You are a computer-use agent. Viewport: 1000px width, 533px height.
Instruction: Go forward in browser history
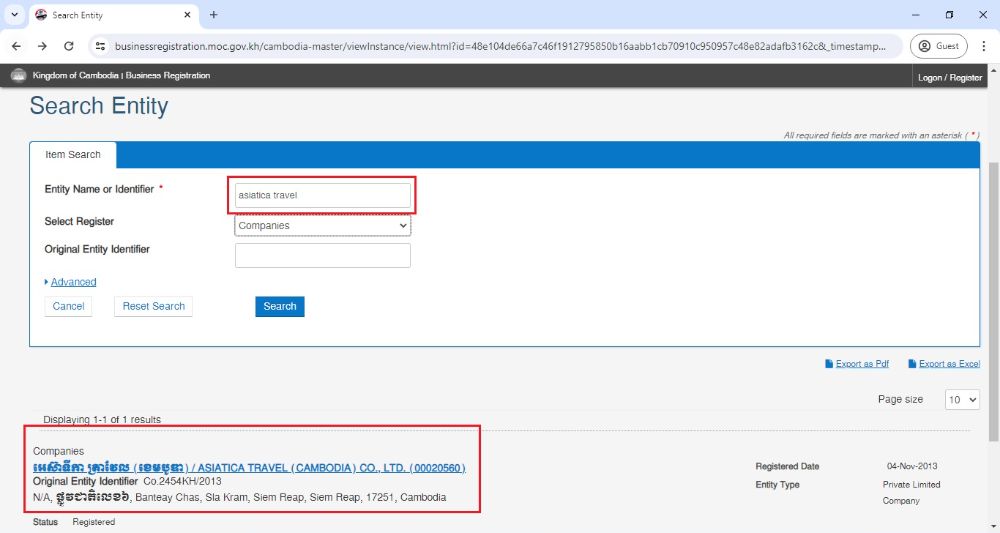(x=42, y=46)
